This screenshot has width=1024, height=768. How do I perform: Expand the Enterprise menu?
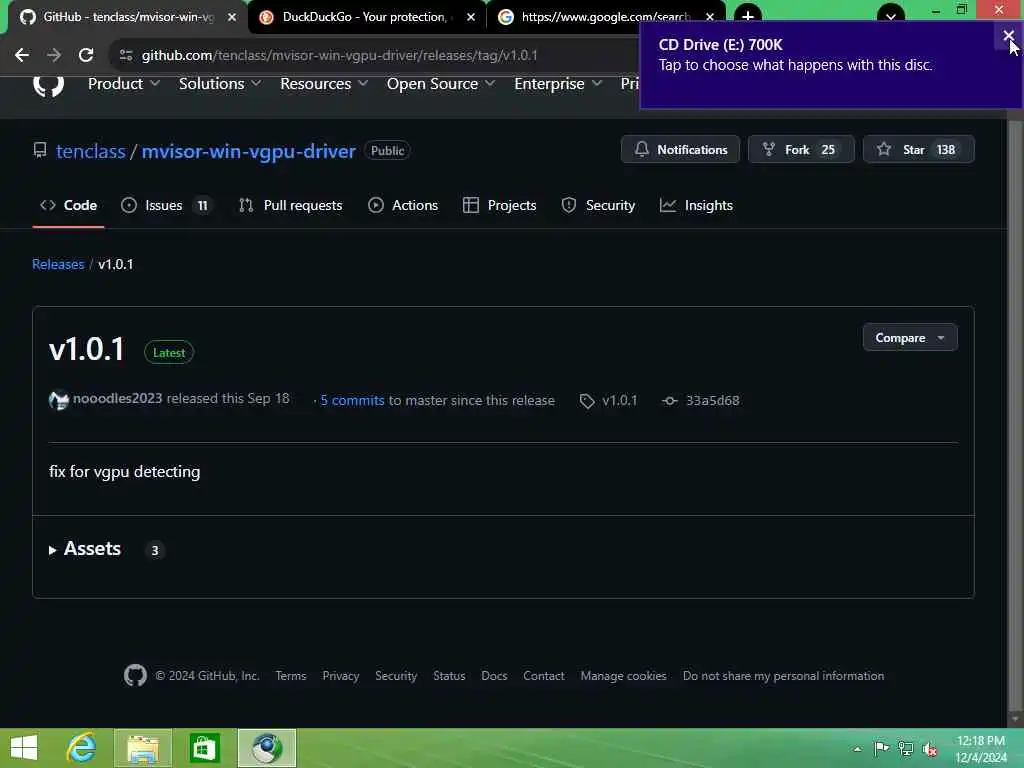tap(558, 84)
